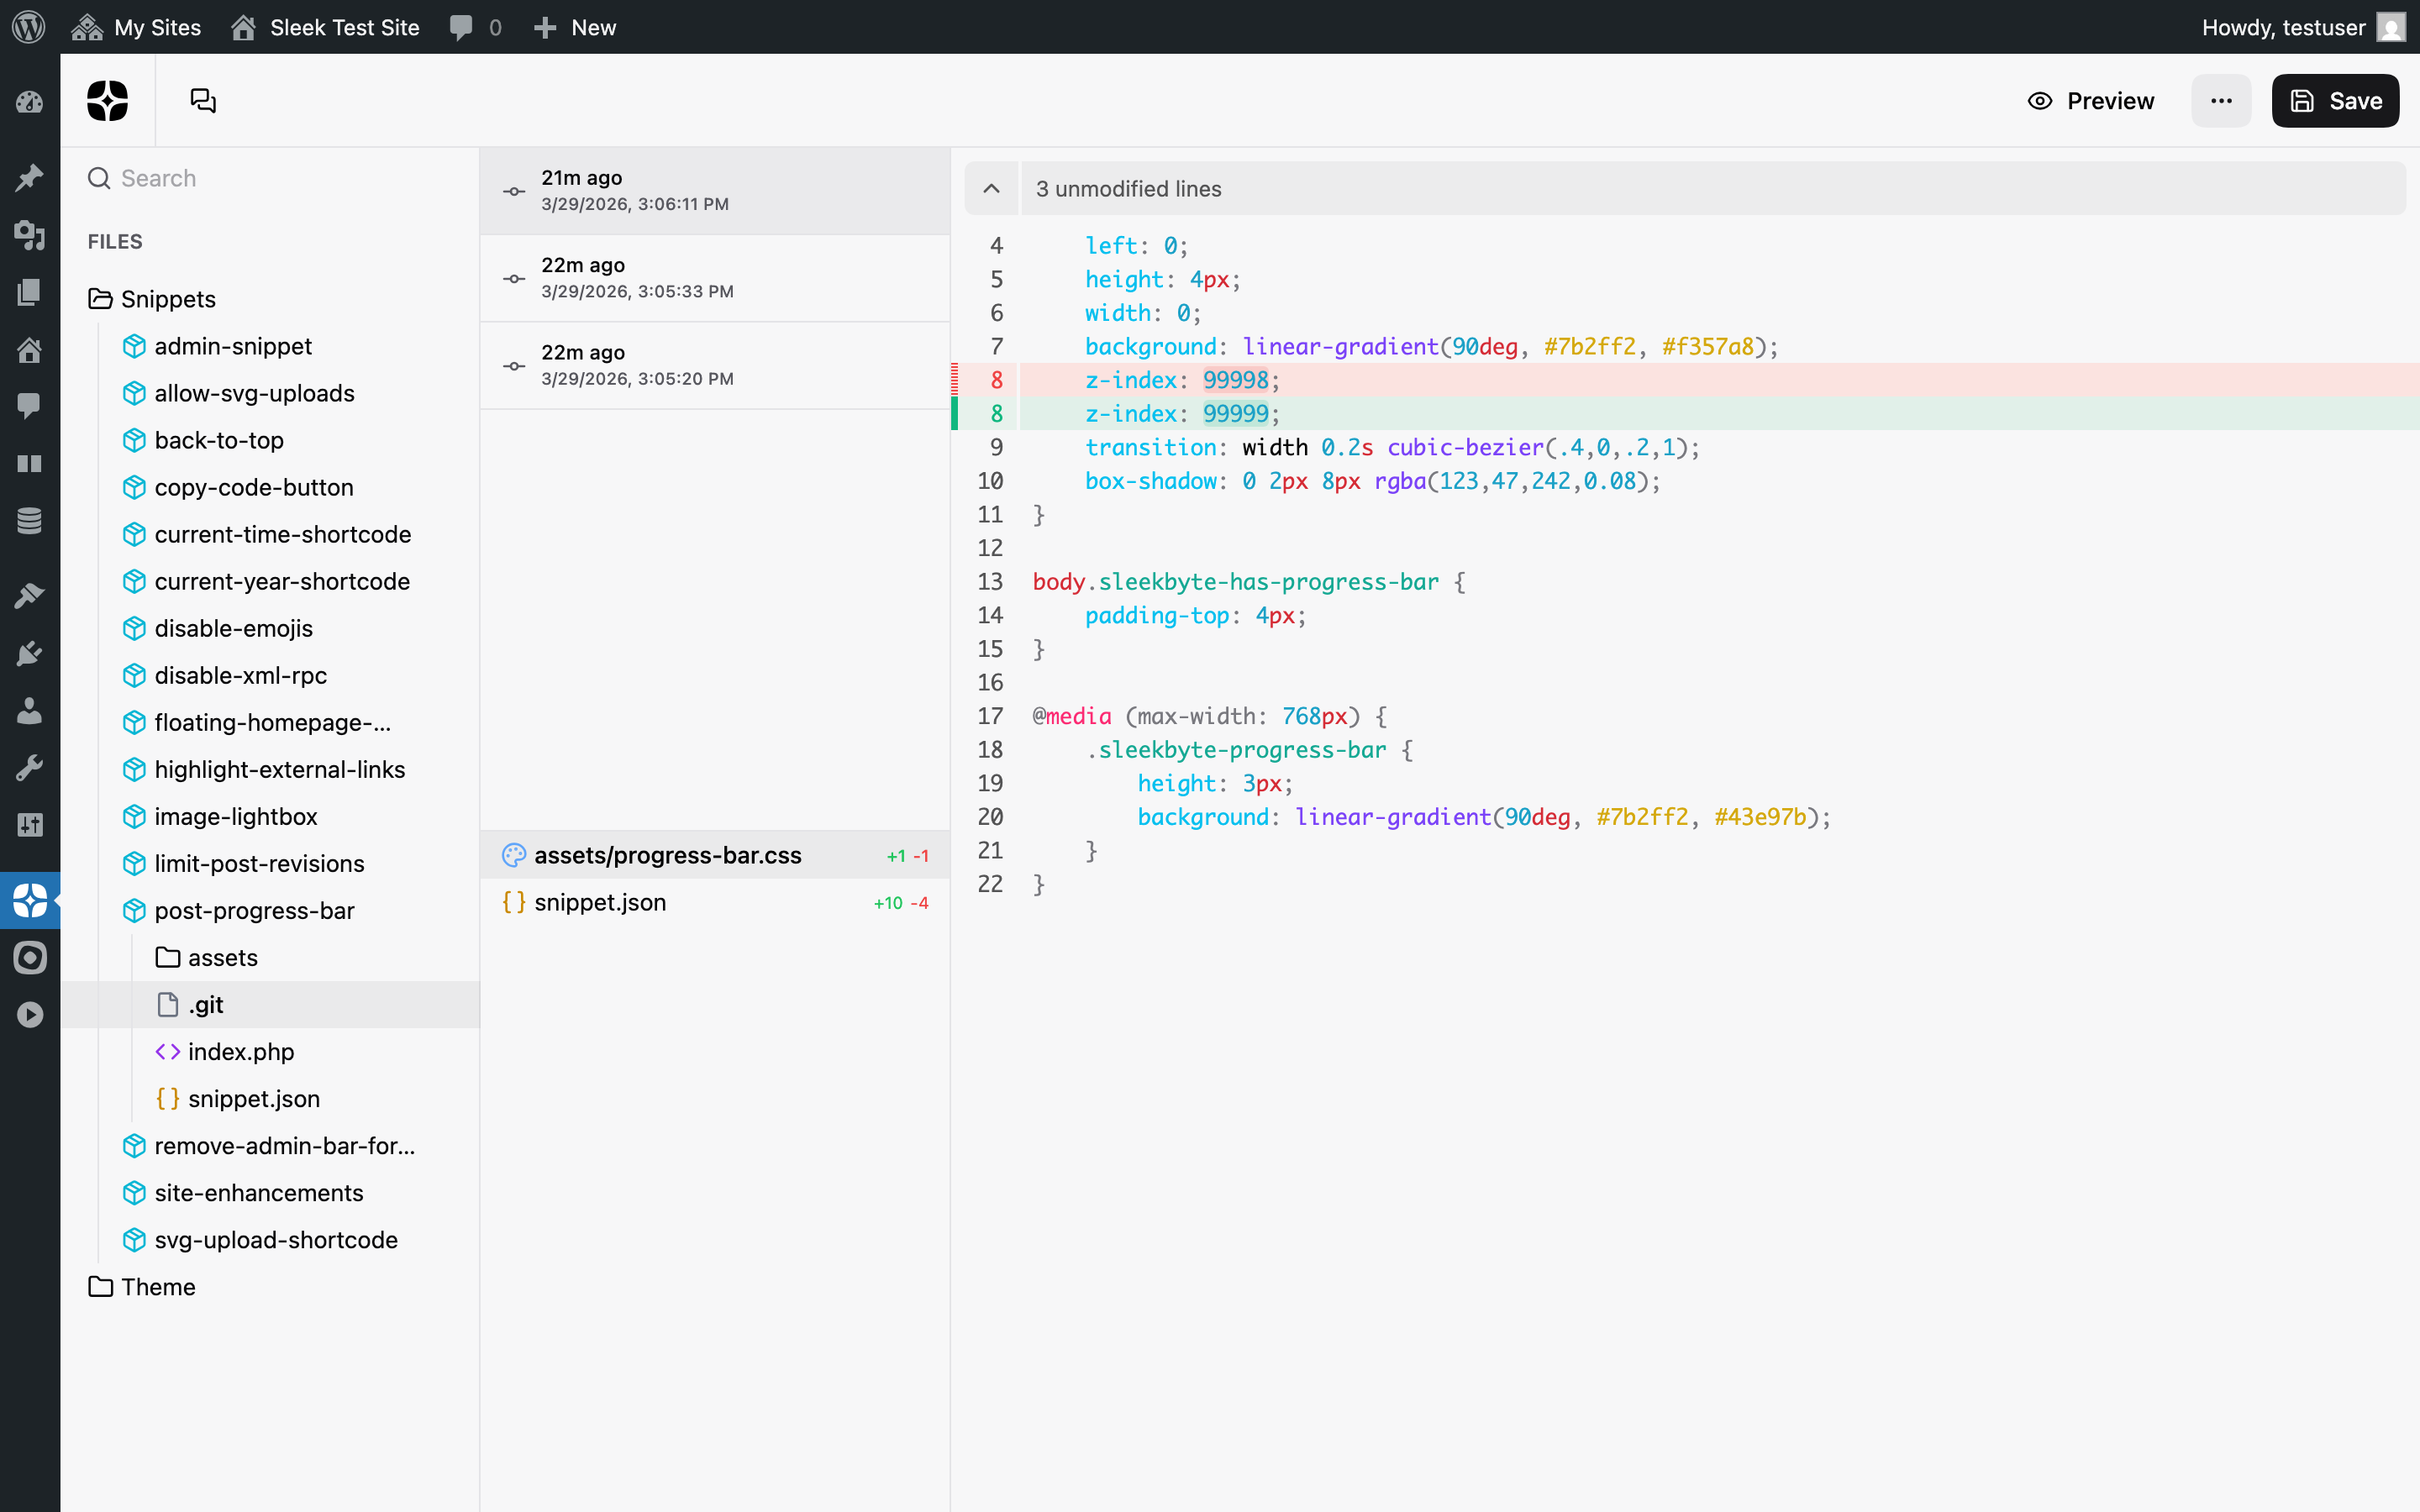Select the Users icon in the sidebar
Screen dimensions: 2420x1512
(x=30, y=711)
